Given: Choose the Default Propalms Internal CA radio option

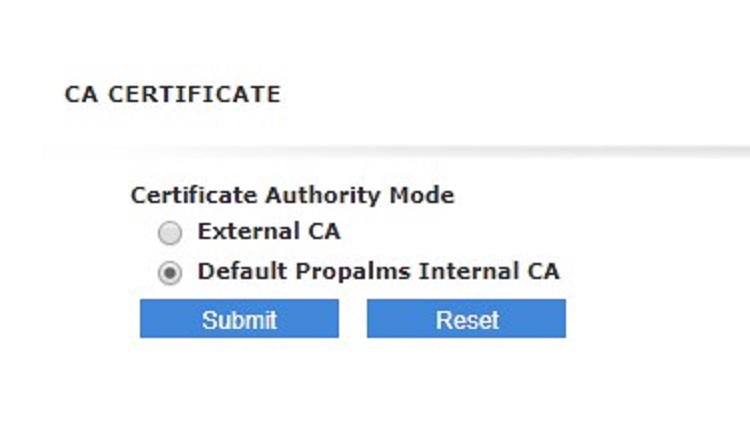Looking at the screenshot, I should click(x=170, y=273).
